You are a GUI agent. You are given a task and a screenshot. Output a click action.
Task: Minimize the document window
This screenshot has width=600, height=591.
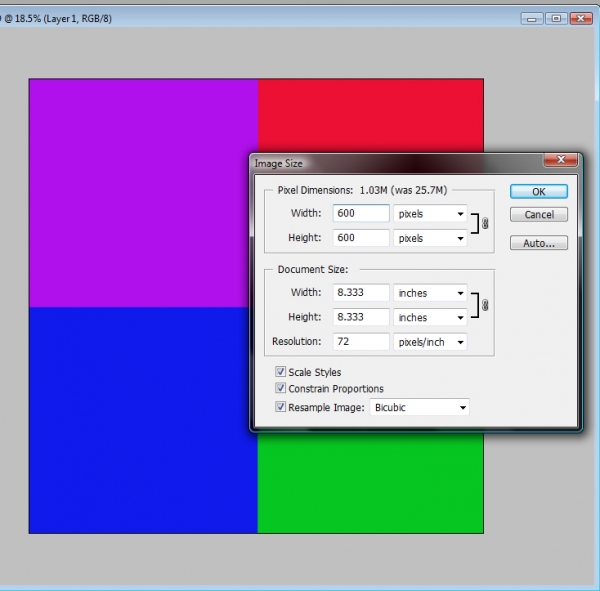click(x=532, y=18)
